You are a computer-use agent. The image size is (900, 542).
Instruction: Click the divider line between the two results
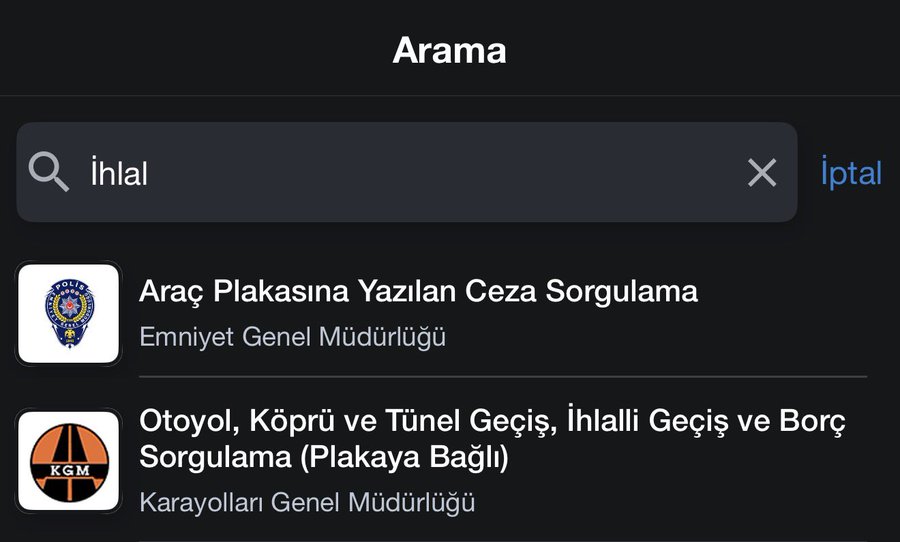[502, 377]
